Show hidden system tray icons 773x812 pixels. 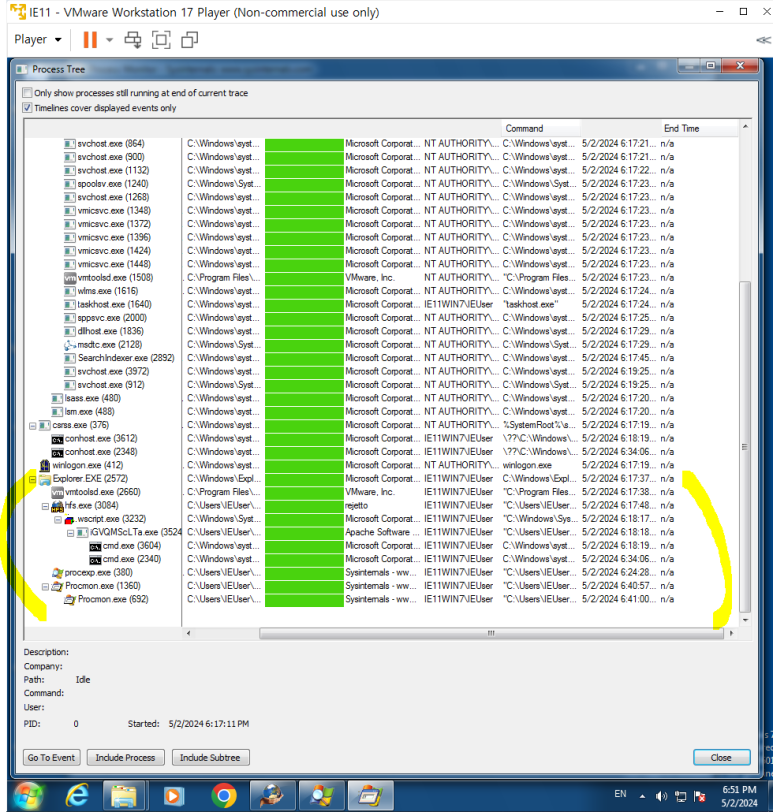pyautogui.click(x=642, y=796)
